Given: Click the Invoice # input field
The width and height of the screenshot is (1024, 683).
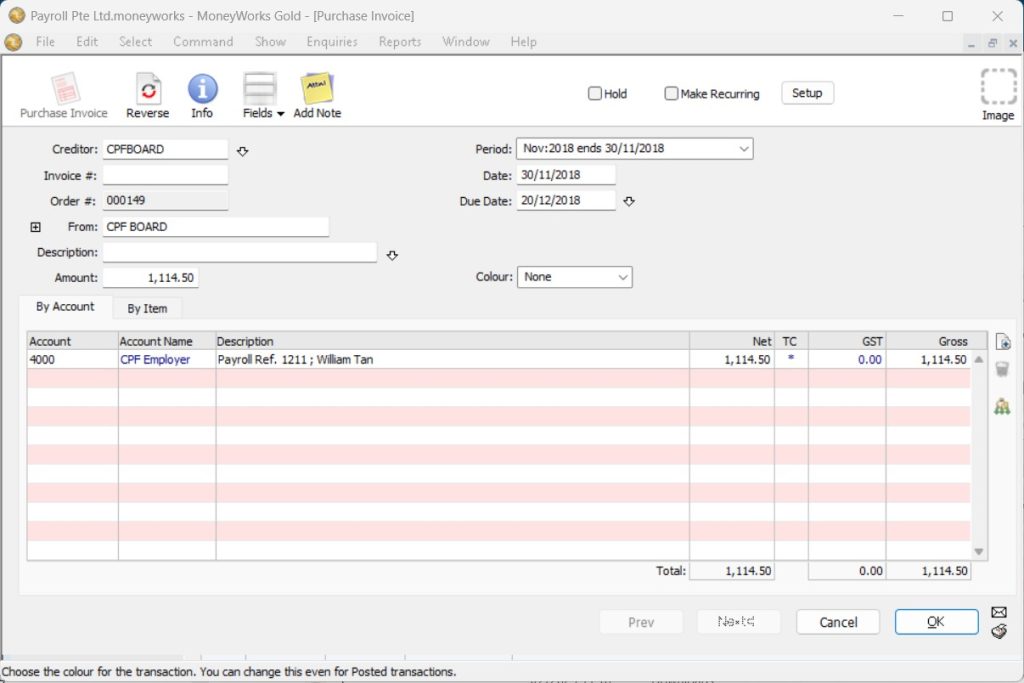Looking at the screenshot, I should (x=165, y=175).
